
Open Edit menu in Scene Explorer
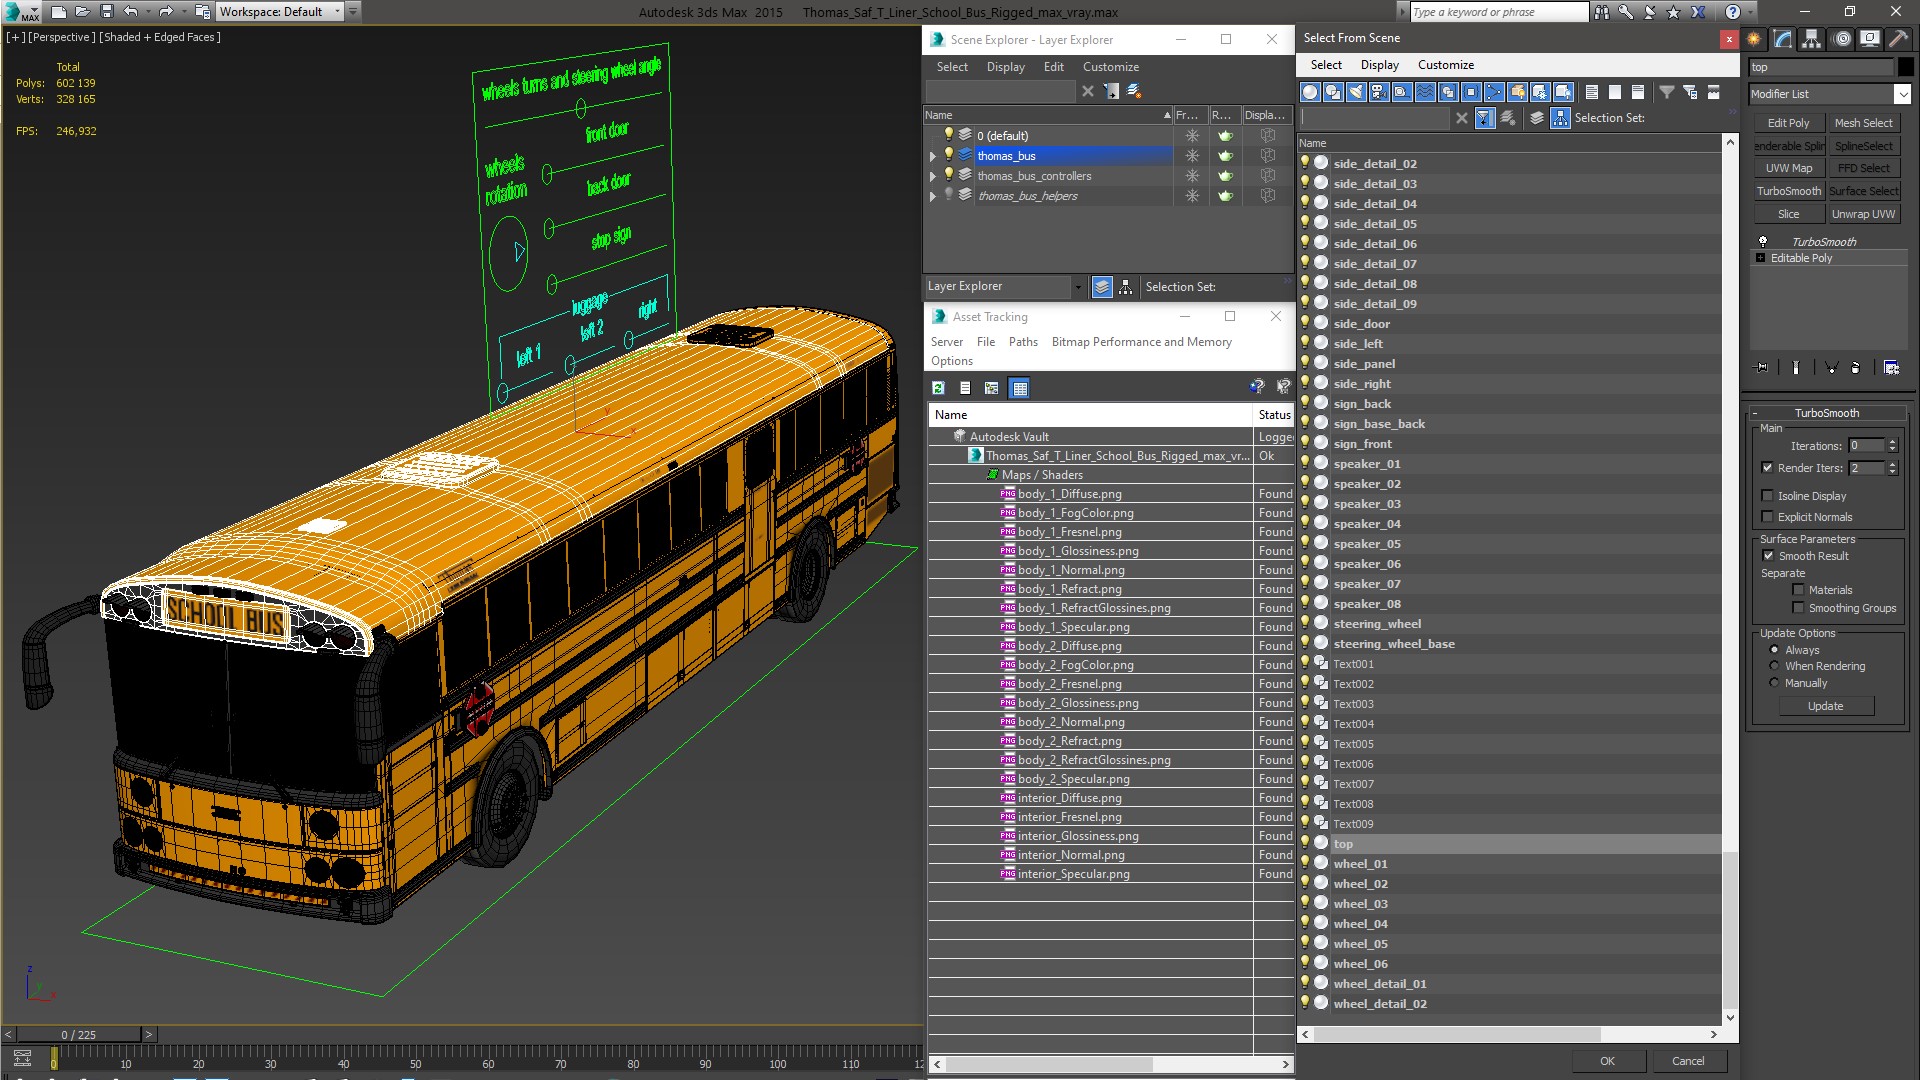(x=1053, y=67)
